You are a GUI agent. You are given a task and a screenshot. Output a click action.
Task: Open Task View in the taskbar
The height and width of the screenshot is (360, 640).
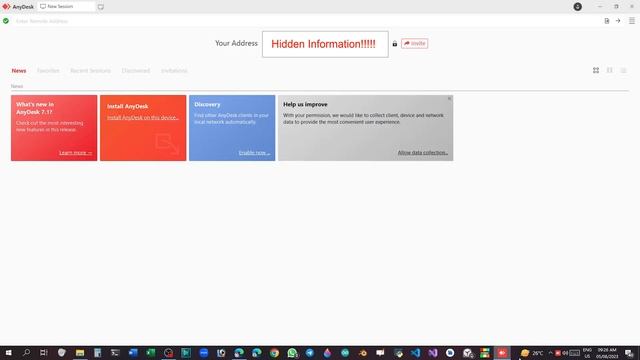(44, 353)
